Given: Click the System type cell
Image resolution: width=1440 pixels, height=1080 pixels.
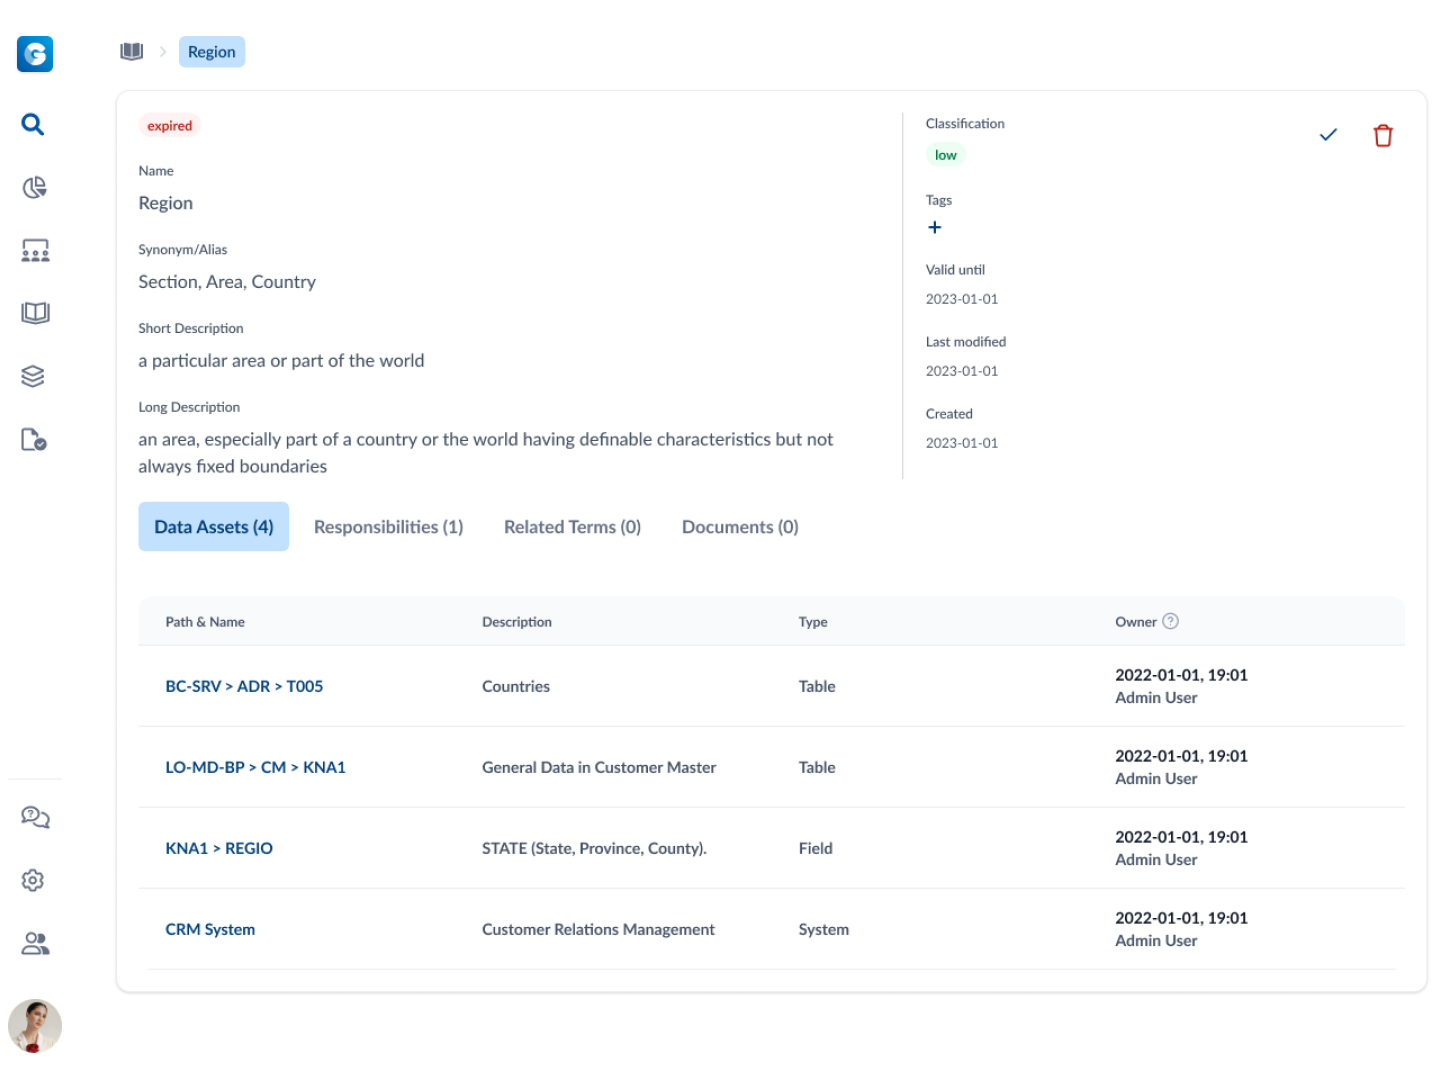Looking at the screenshot, I should pyautogui.click(x=824, y=929).
